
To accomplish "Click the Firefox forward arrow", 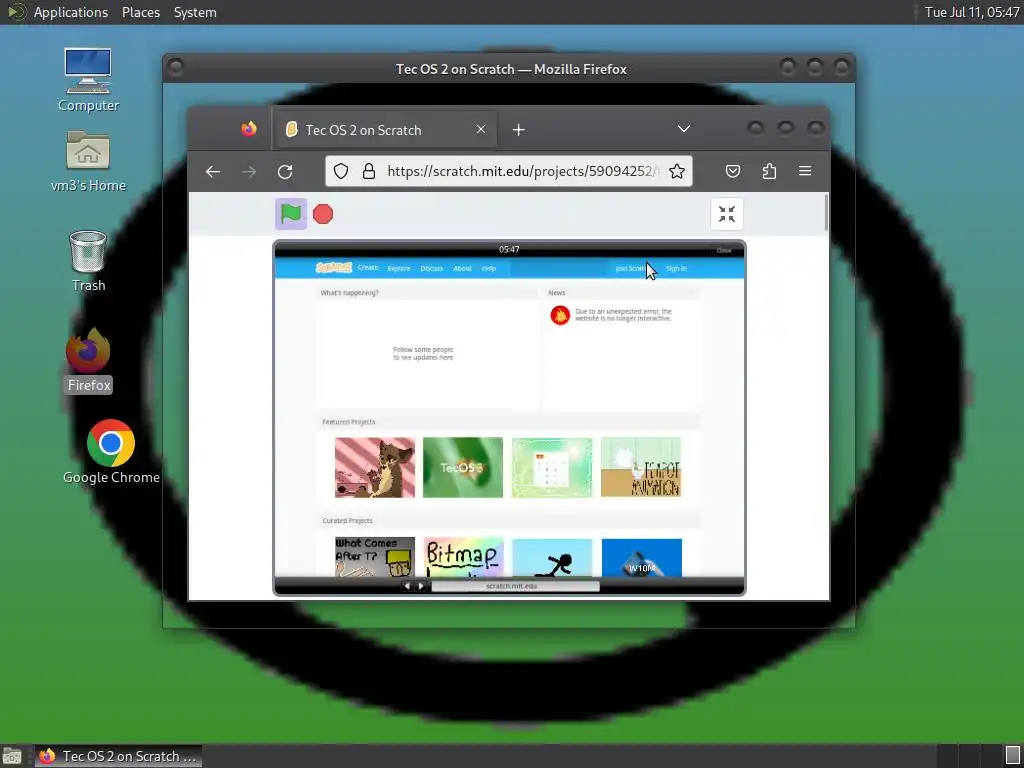I will (249, 172).
